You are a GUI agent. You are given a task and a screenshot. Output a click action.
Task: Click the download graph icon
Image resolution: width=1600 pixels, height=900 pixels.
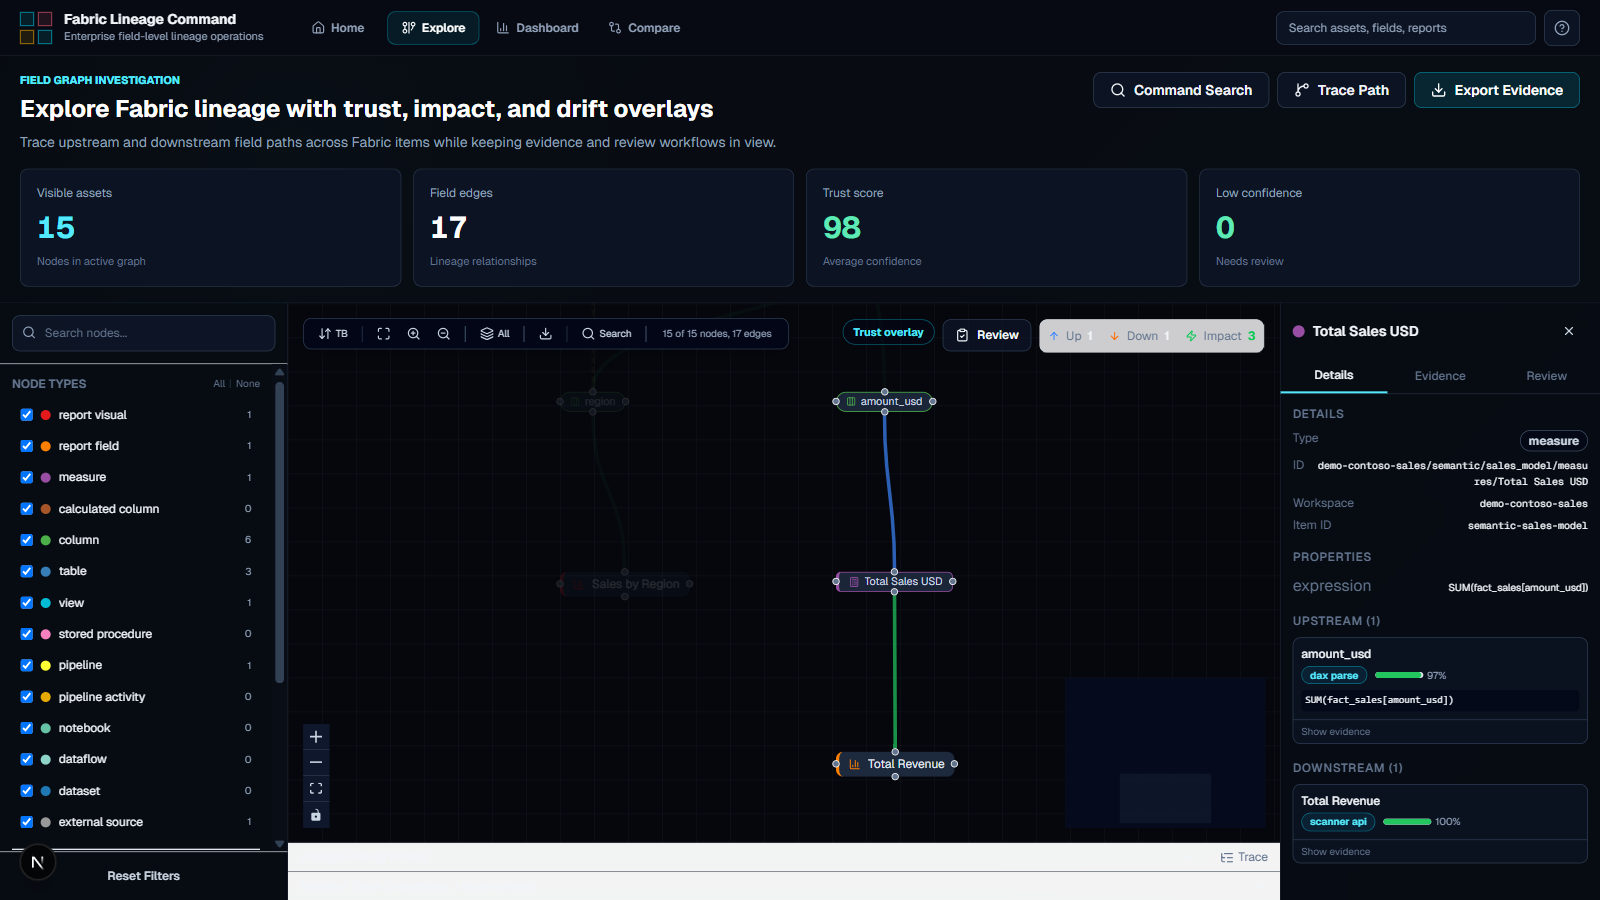(x=546, y=334)
